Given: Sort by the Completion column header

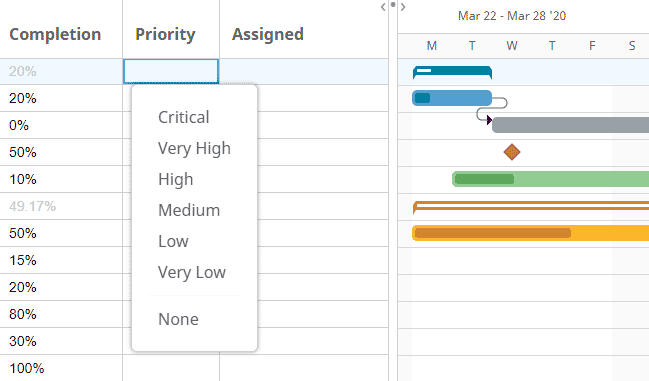Looking at the screenshot, I should 55,34.
